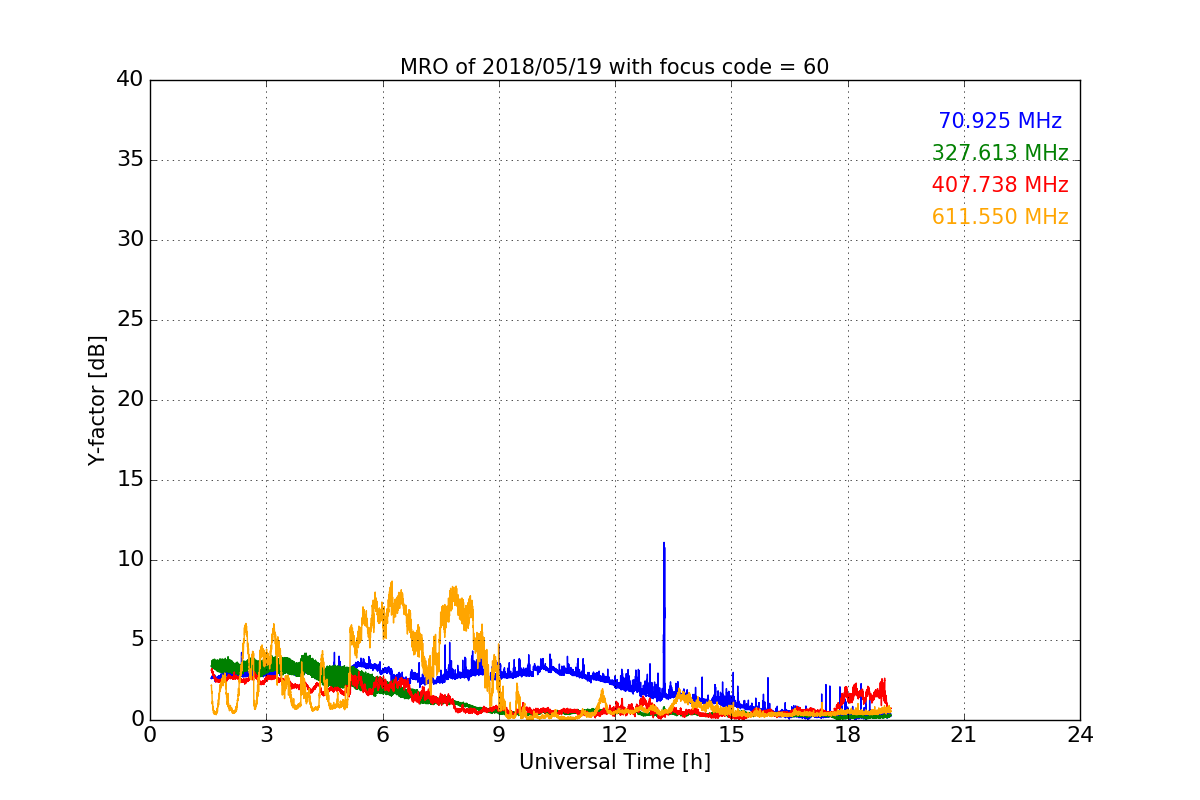Click the x-axis tick label 24
This screenshot has height=800, width=1200.
(x=1080, y=734)
